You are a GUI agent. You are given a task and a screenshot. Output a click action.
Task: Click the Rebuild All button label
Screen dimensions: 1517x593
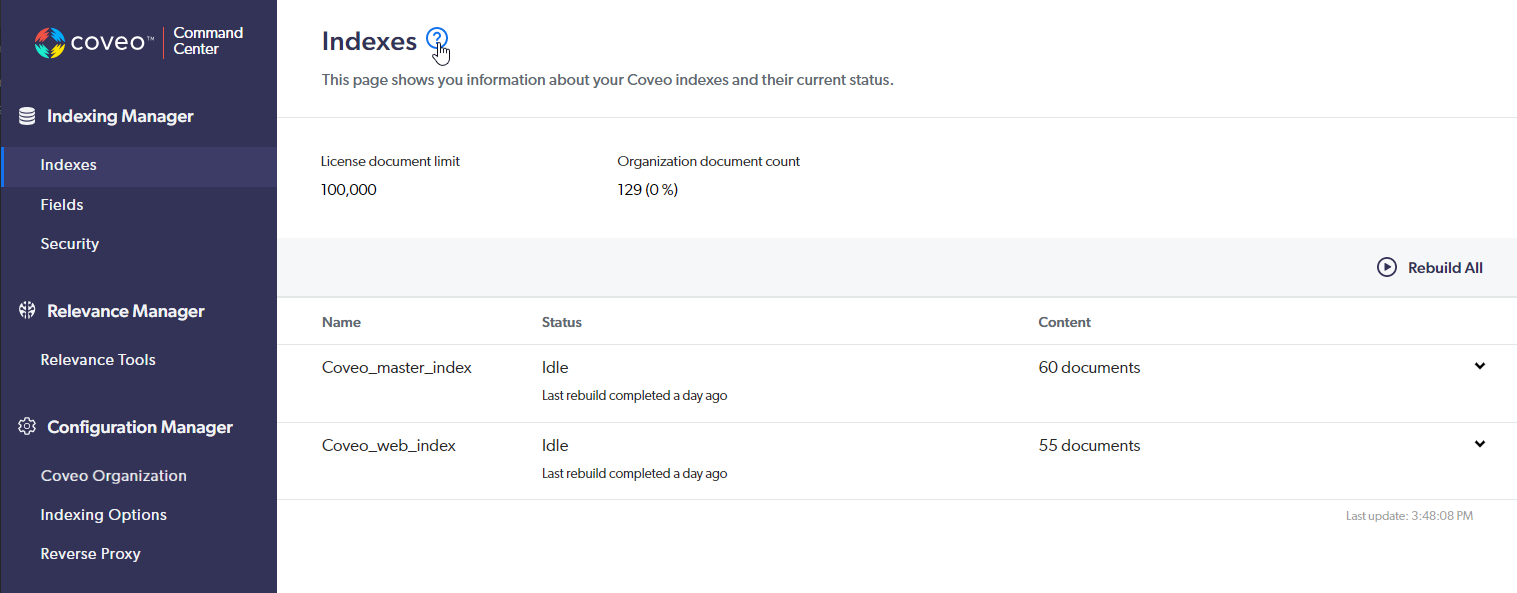click(1445, 268)
